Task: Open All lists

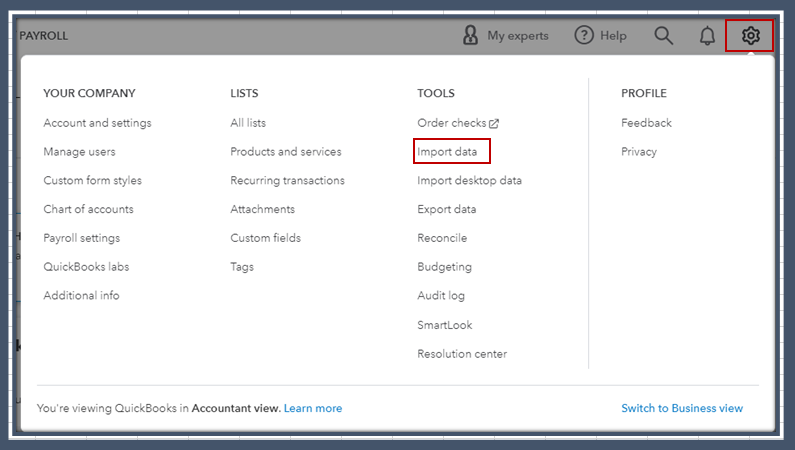Action: 248,123
